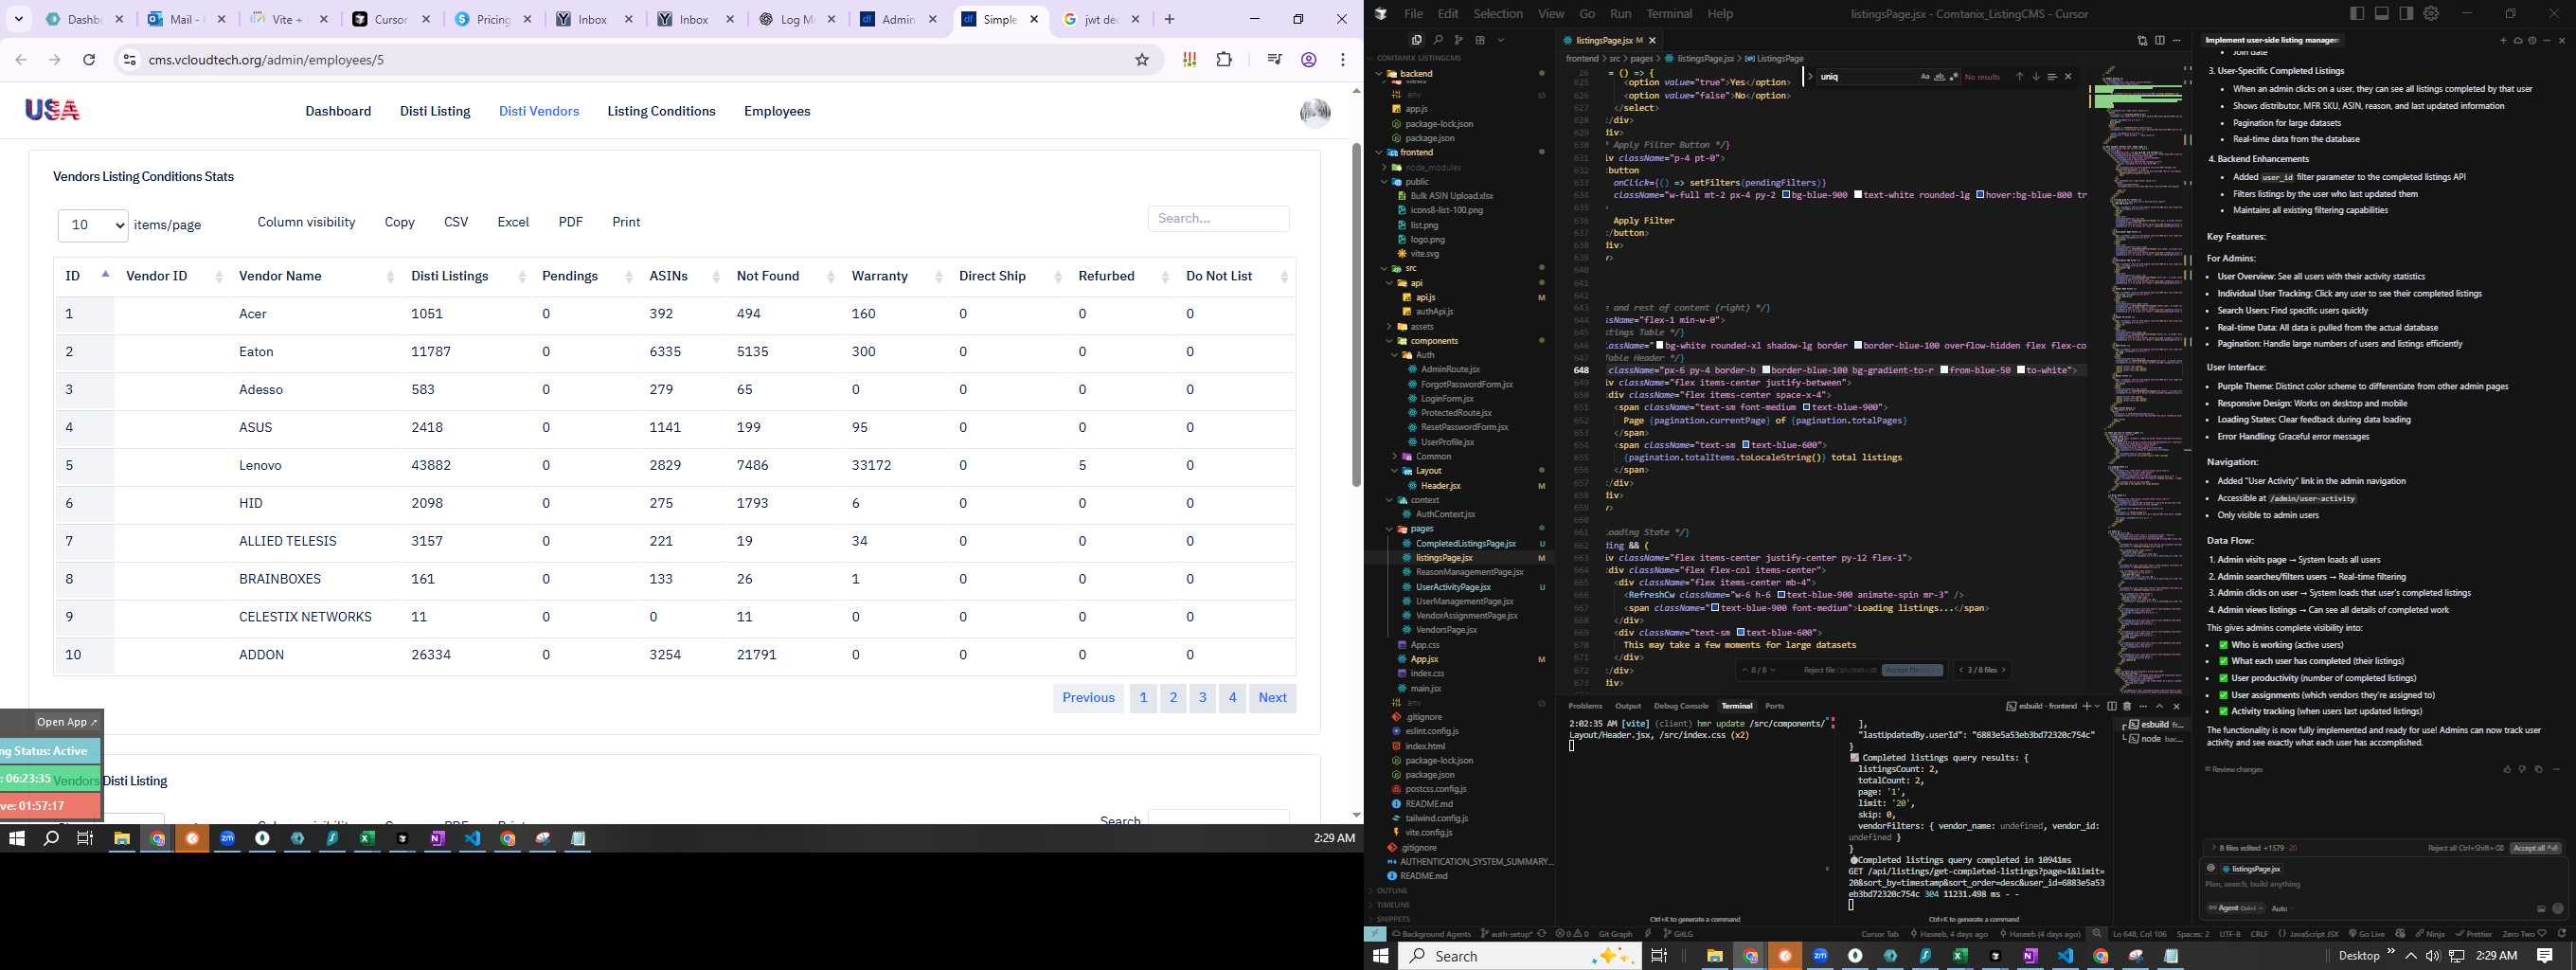This screenshot has width=2576, height=970.
Task: Open Chrome profile icon
Action: (1308, 60)
